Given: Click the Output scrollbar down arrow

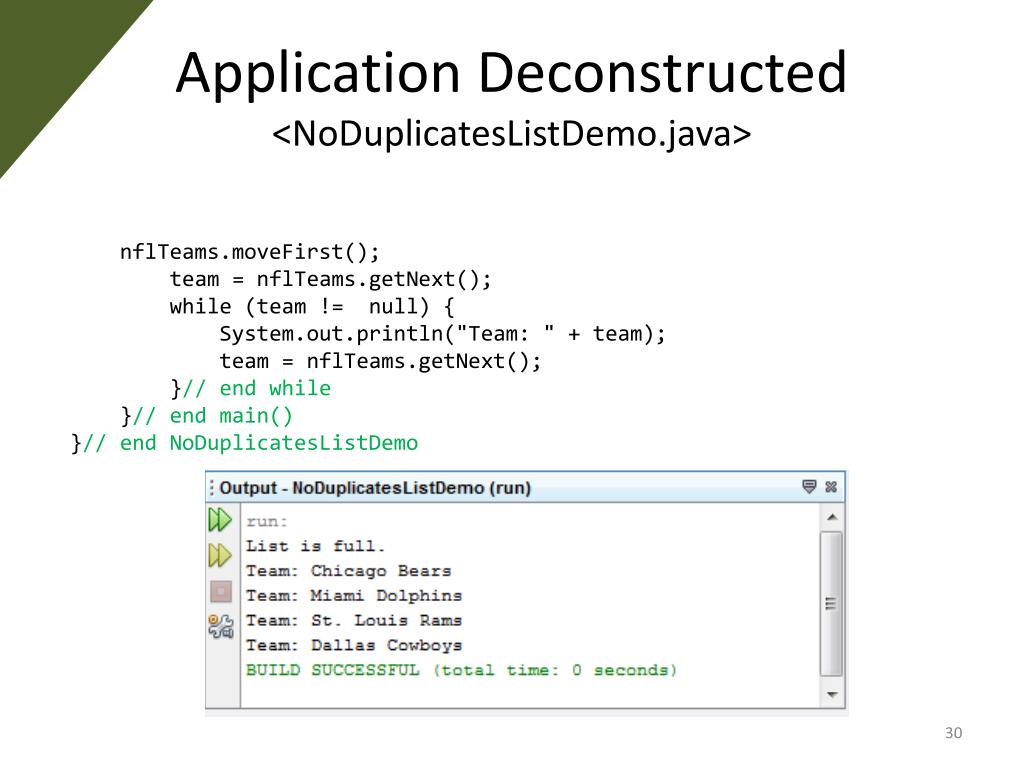Looking at the screenshot, I should (x=832, y=694).
